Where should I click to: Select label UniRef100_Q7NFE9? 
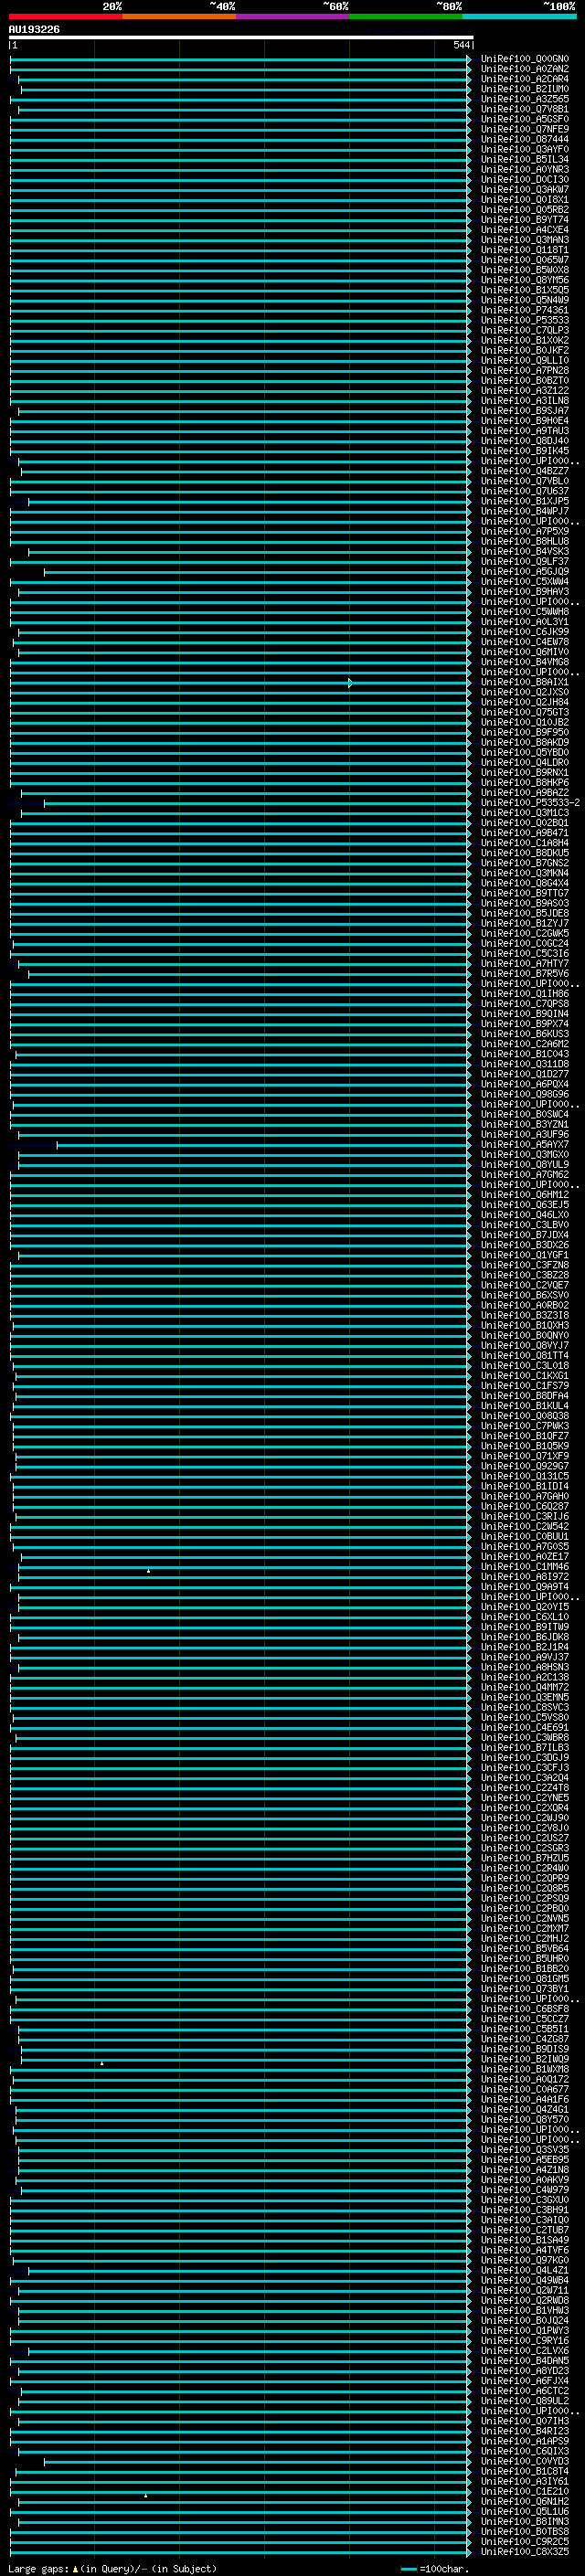click(525, 129)
